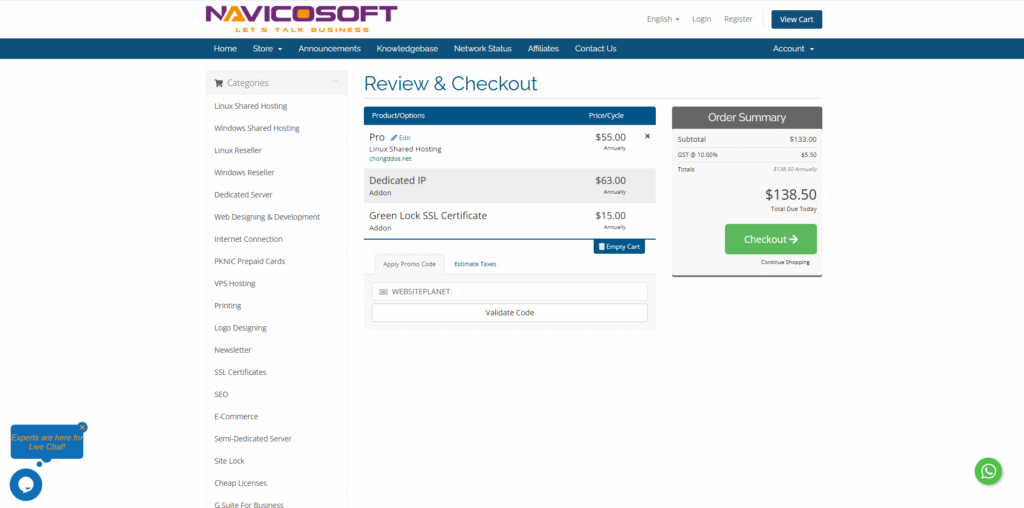1024x508 pixels.
Task: Open the Knowledgebase menu item
Action: coord(407,48)
